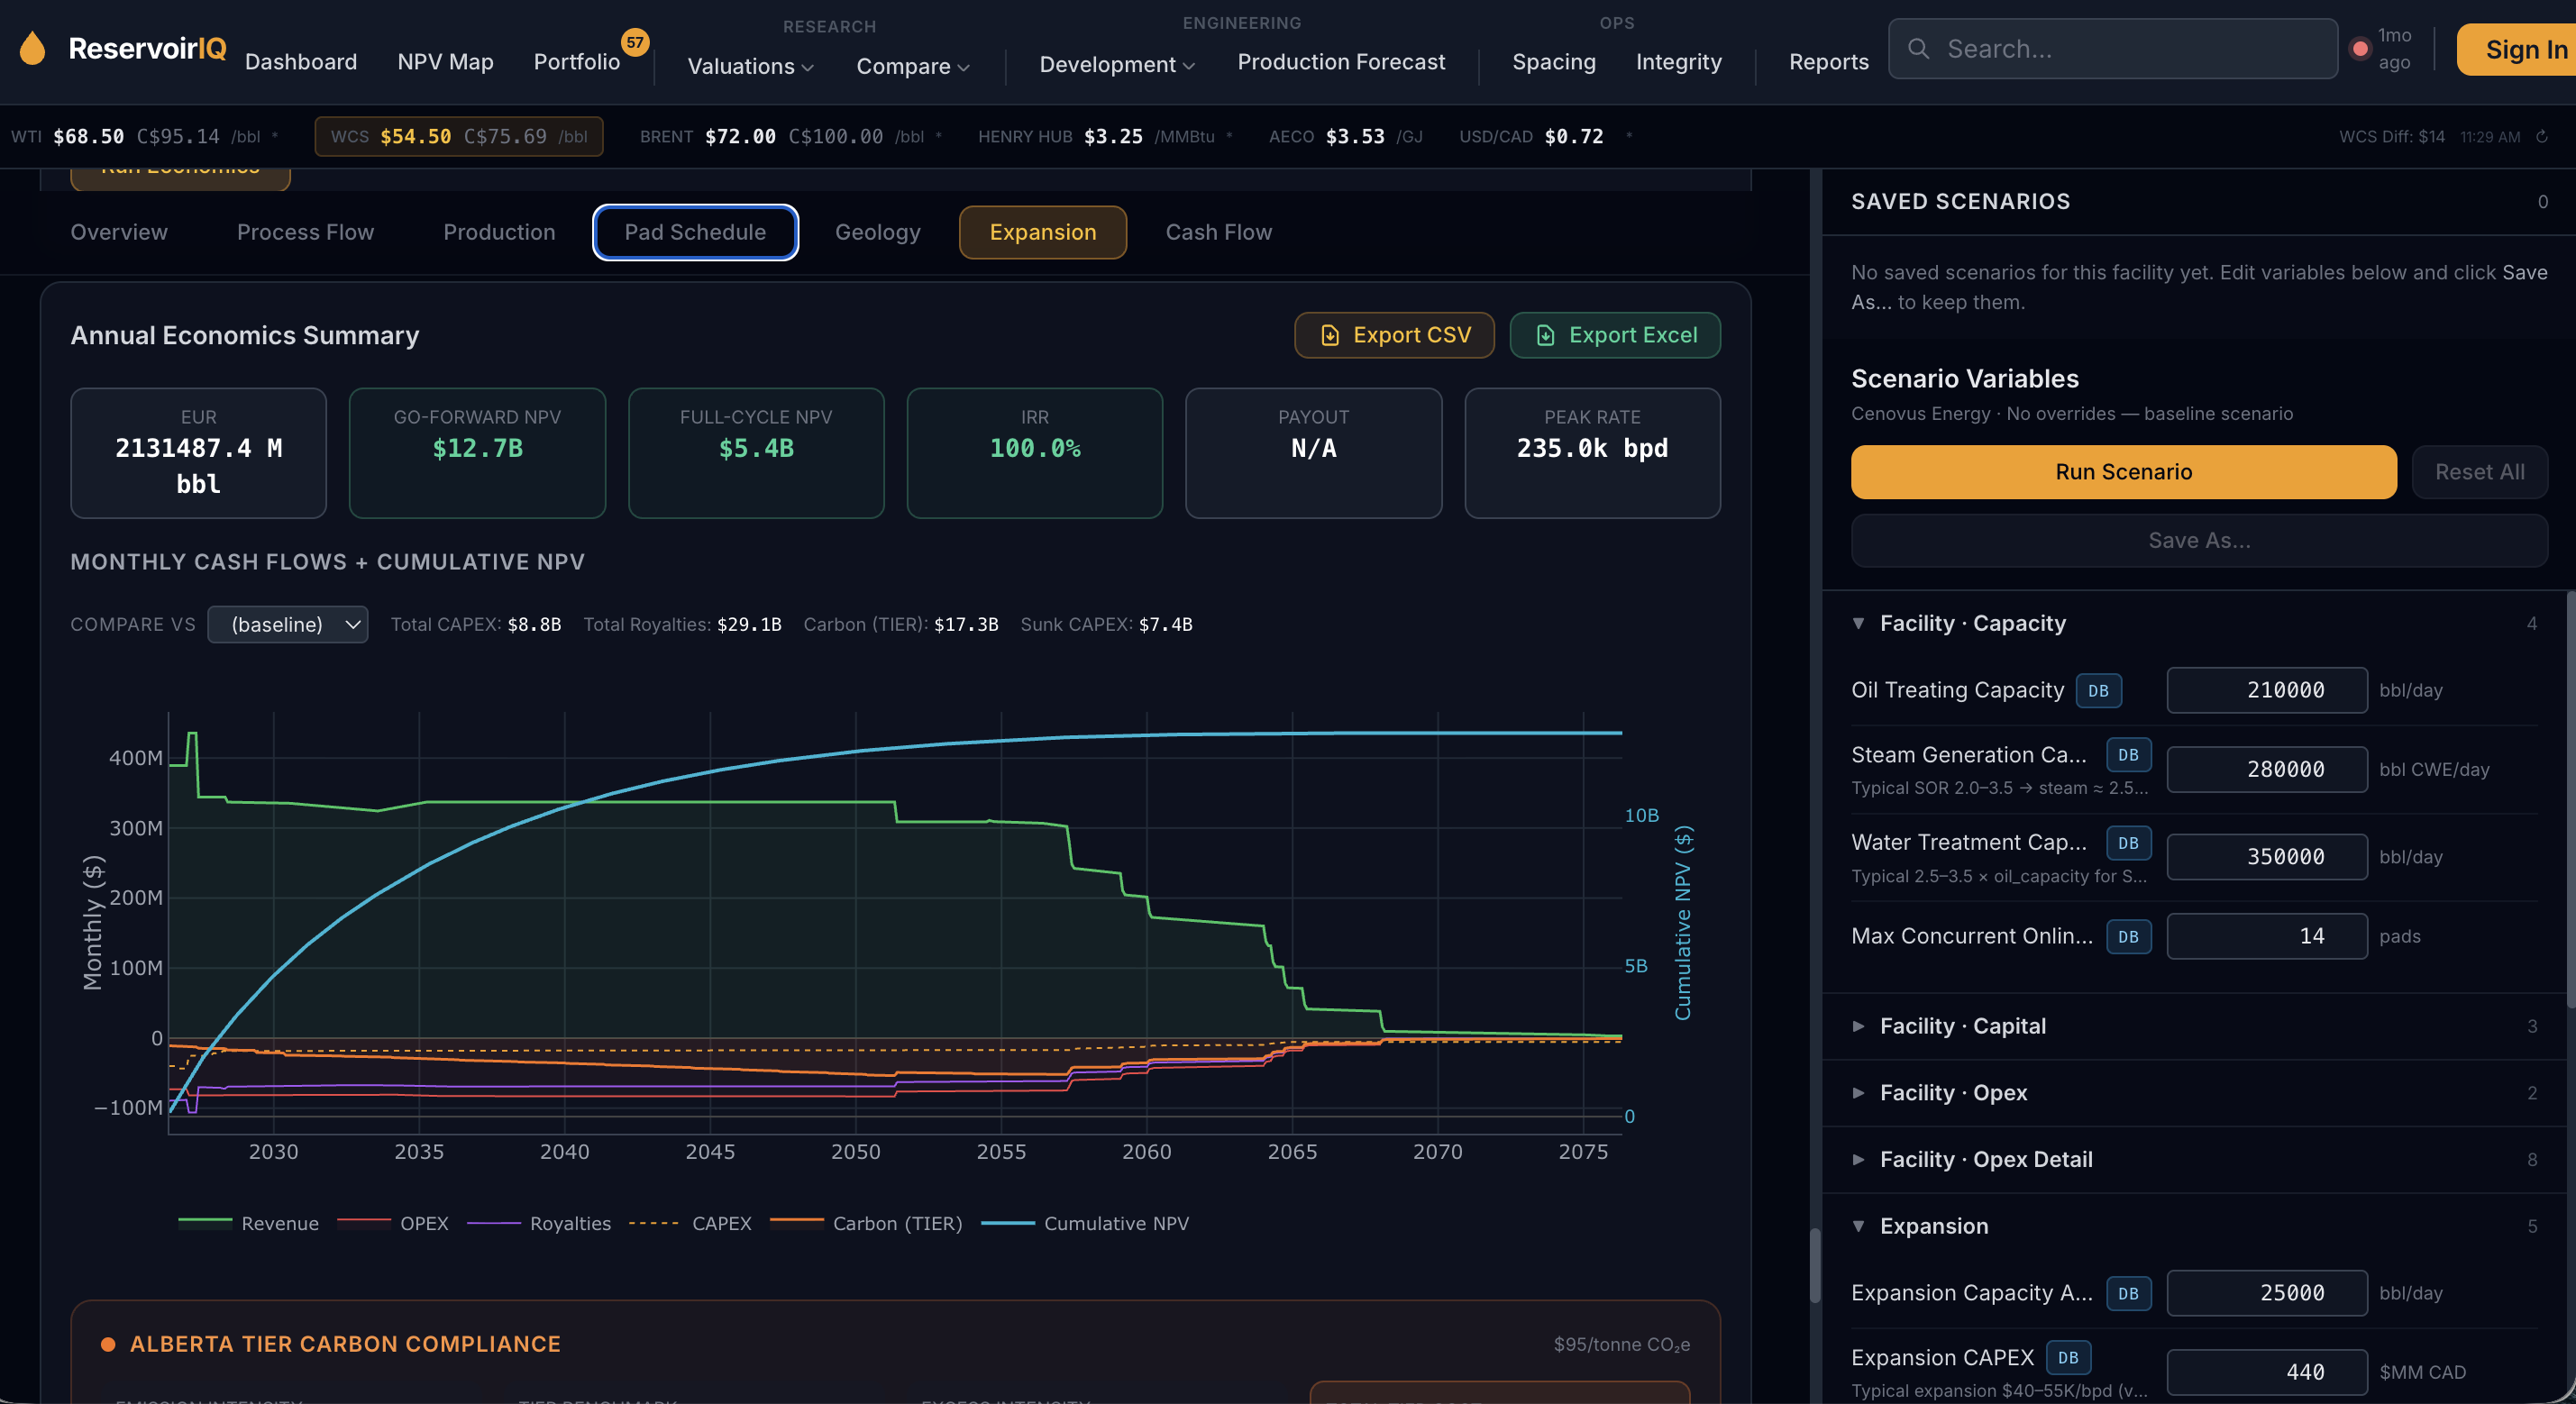Screen dimensions: 2576x1404
Task: Switch to the Pad Schedule tab
Action: click(x=695, y=232)
